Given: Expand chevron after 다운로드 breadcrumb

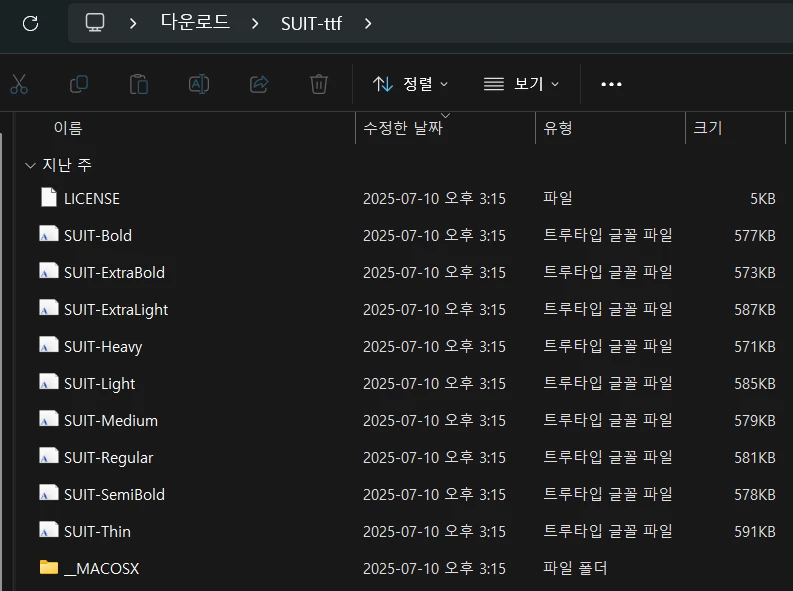Looking at the screenshot, I should click(255, 23).
